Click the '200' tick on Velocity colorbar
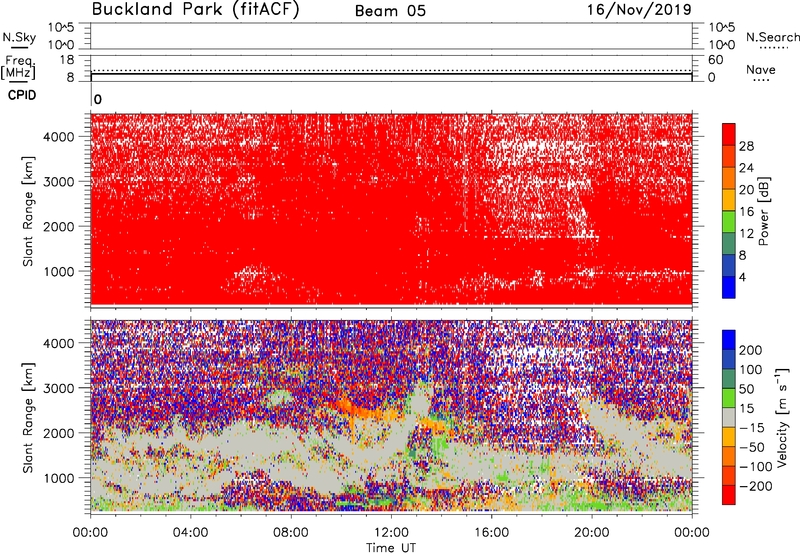The height and width of the screenshot is (554, 800). pyautogui.click(x=751, y=350)
